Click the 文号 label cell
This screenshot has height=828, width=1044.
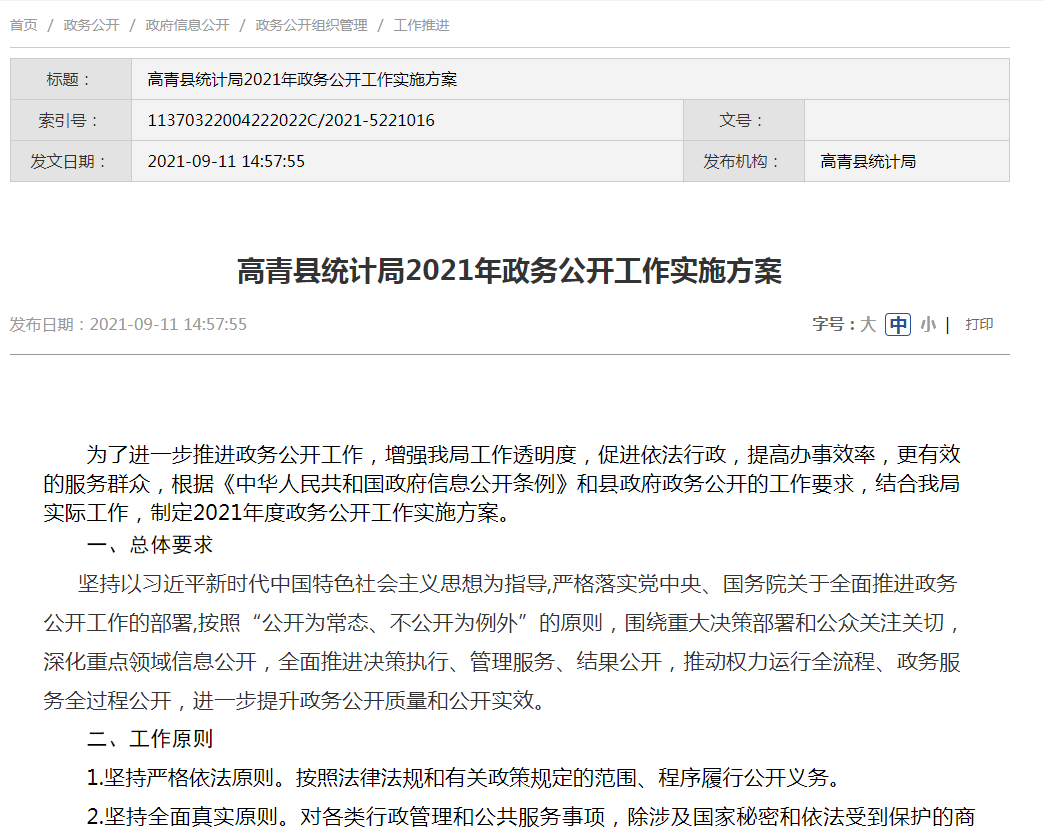[743, 120]
